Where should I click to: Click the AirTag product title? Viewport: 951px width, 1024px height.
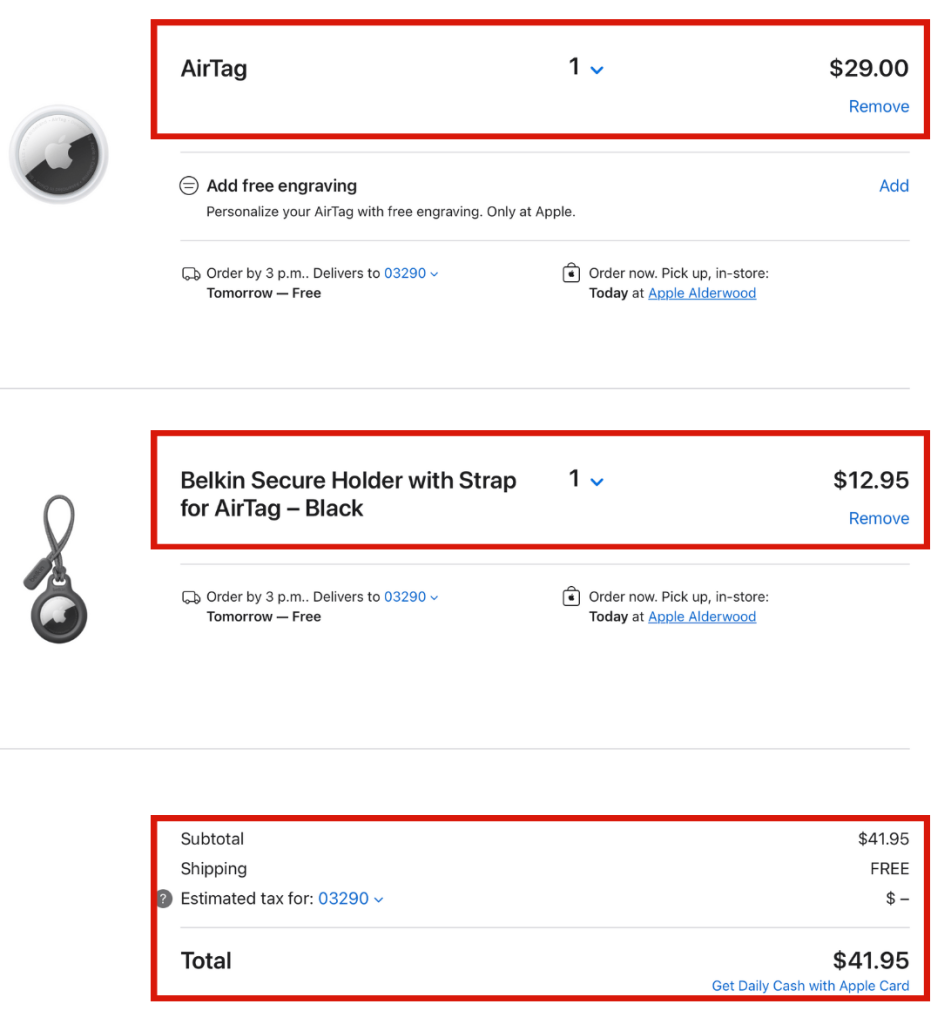[x=214, y=69]
